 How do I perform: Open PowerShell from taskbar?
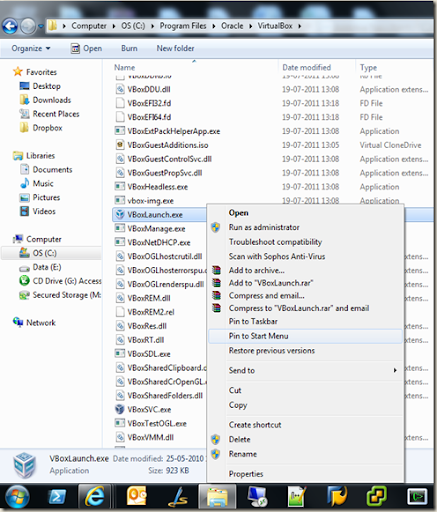(x=57, y=497)
